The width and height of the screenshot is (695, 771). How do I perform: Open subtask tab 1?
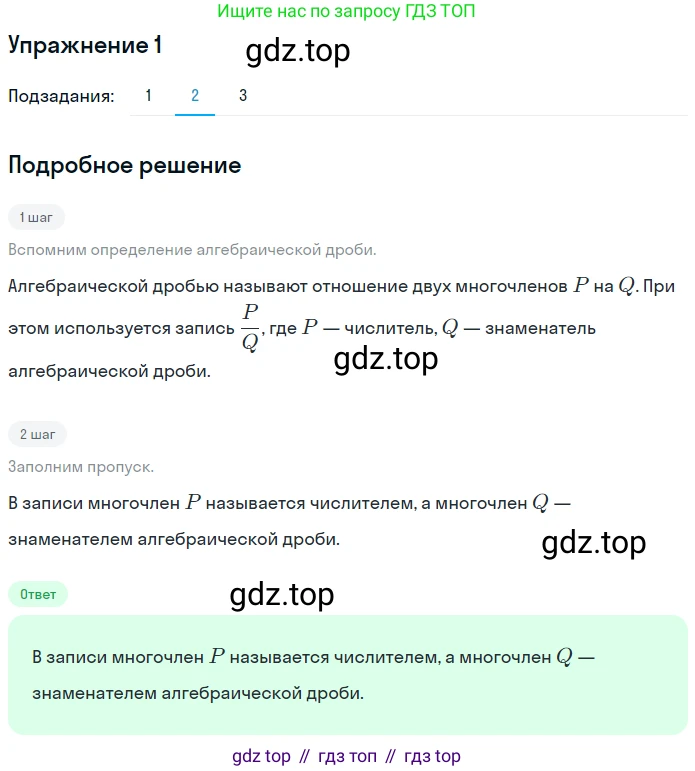pos(149,96)
